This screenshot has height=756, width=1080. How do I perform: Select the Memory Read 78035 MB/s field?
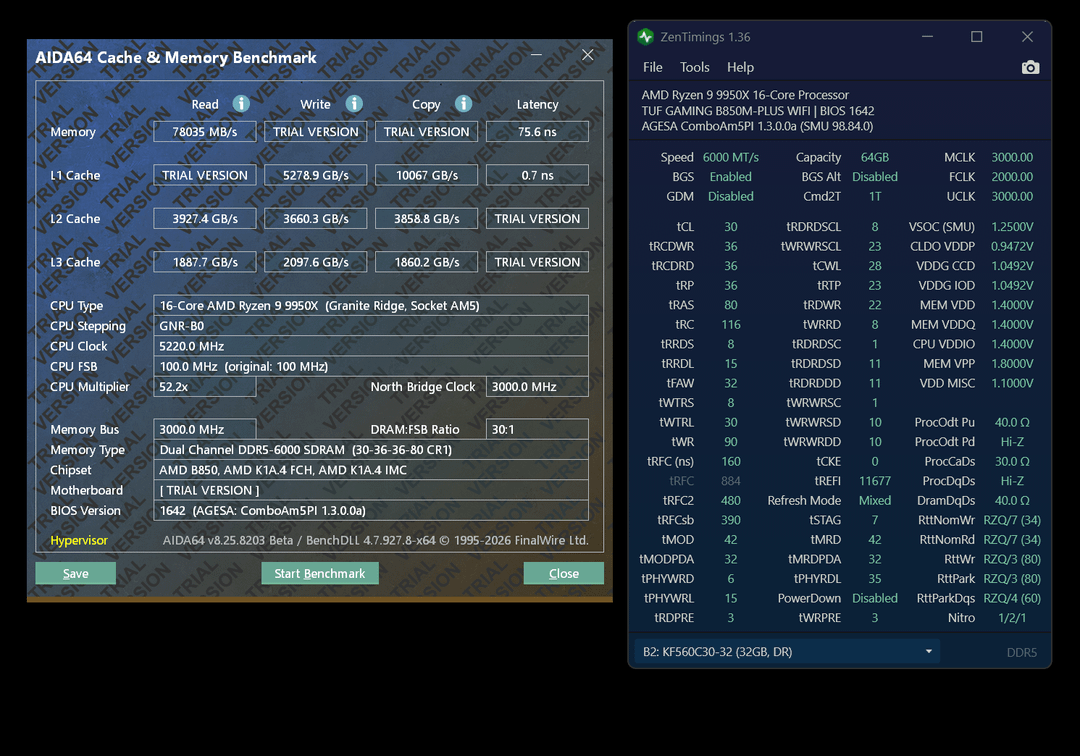point(205,132)
